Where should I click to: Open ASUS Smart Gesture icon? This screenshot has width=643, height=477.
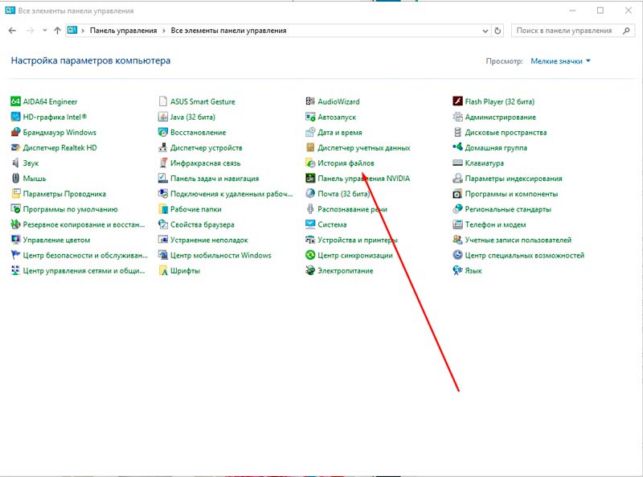[x=163, y=101]
